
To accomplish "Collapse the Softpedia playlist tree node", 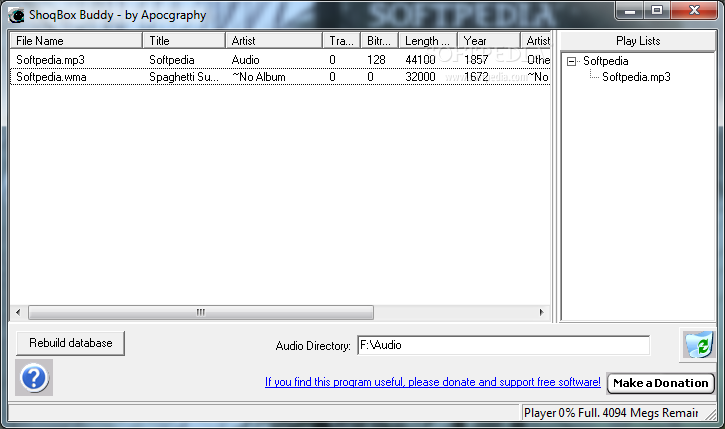I will [571, 61].
